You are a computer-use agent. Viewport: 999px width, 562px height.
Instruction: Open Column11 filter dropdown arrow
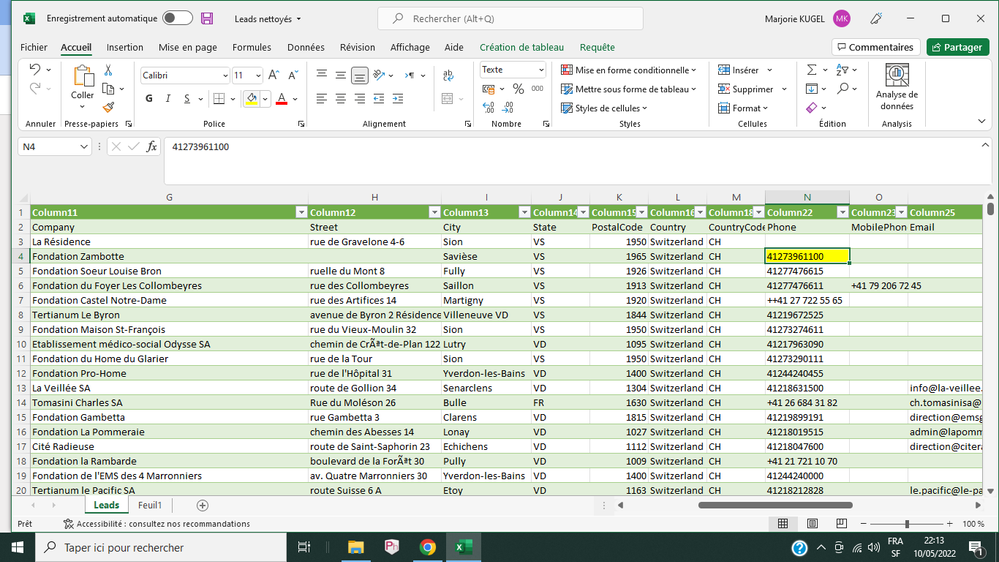tap(301, 212)
